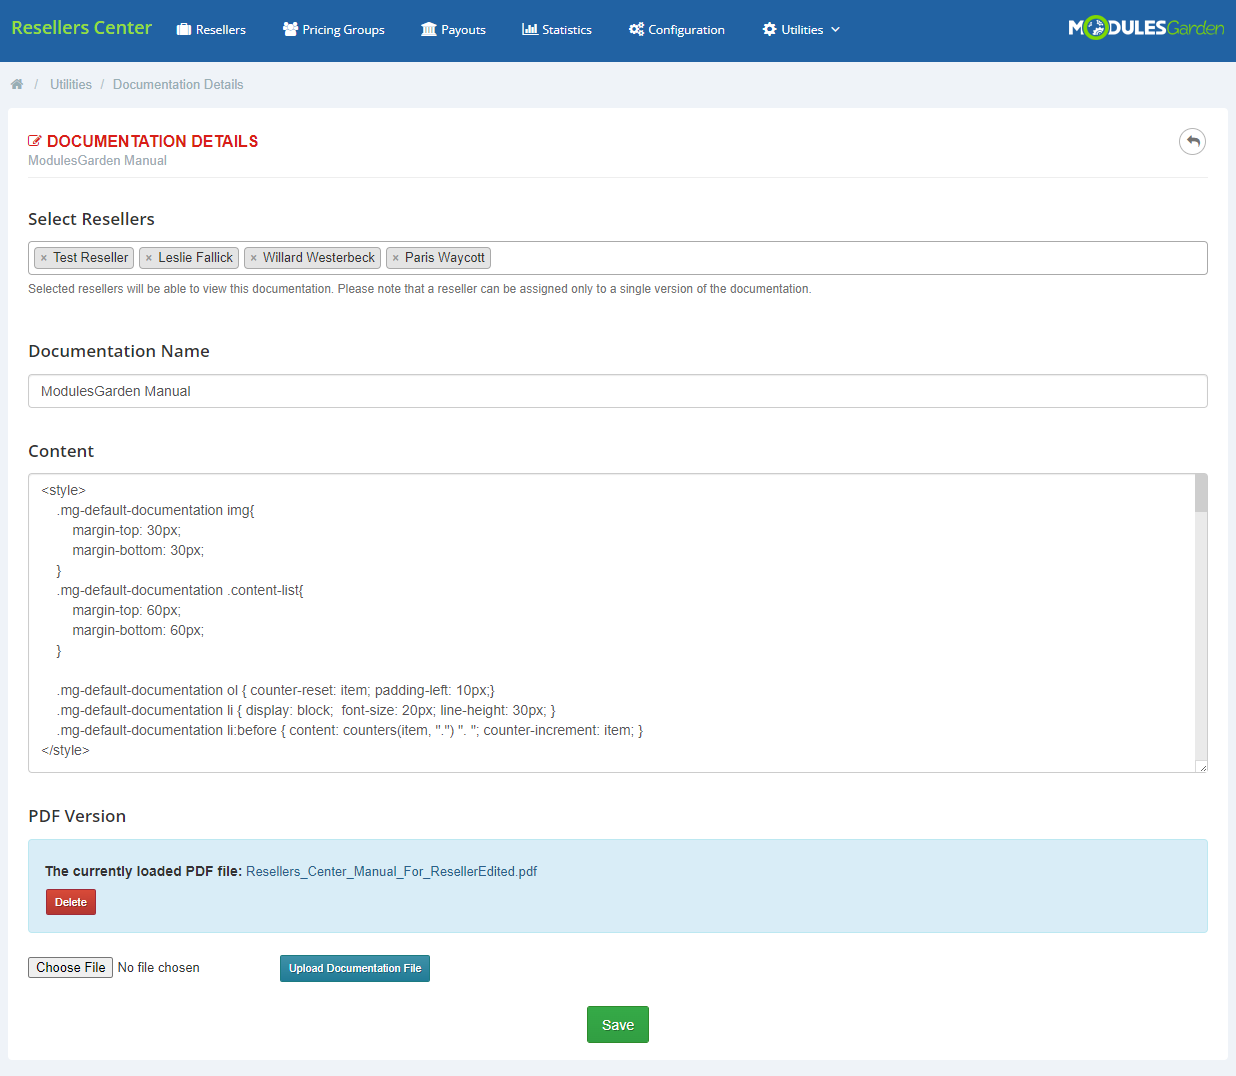1236x1076 pixels.
Task: Click the Paris Waycott tag label
Action: 445,258
